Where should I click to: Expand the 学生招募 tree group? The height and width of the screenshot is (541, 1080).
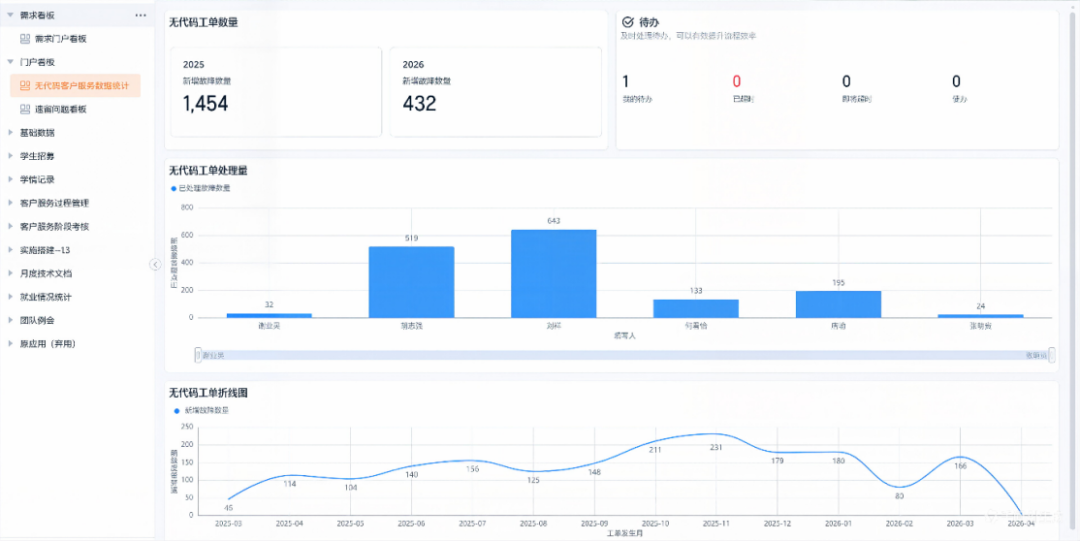coord(10,156)
